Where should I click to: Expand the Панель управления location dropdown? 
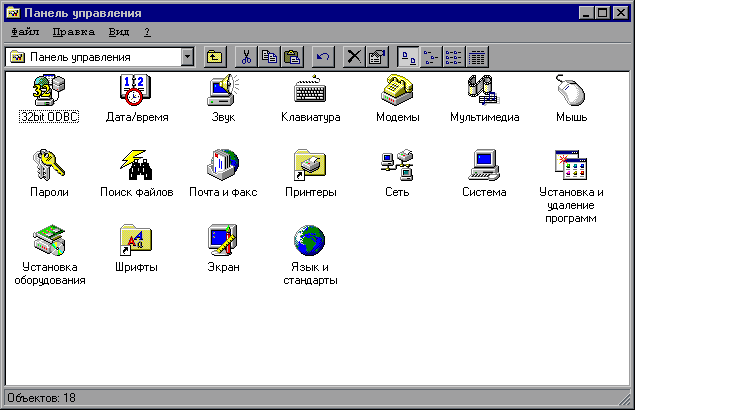187,57
